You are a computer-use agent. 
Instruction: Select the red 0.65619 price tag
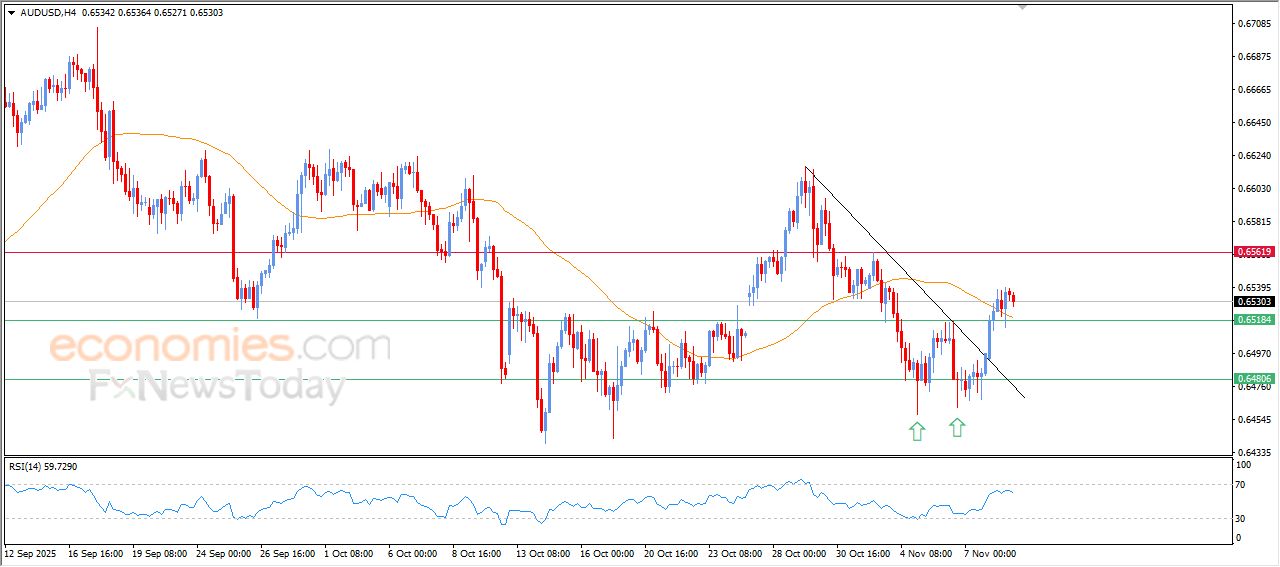(x=1254, y=252)
